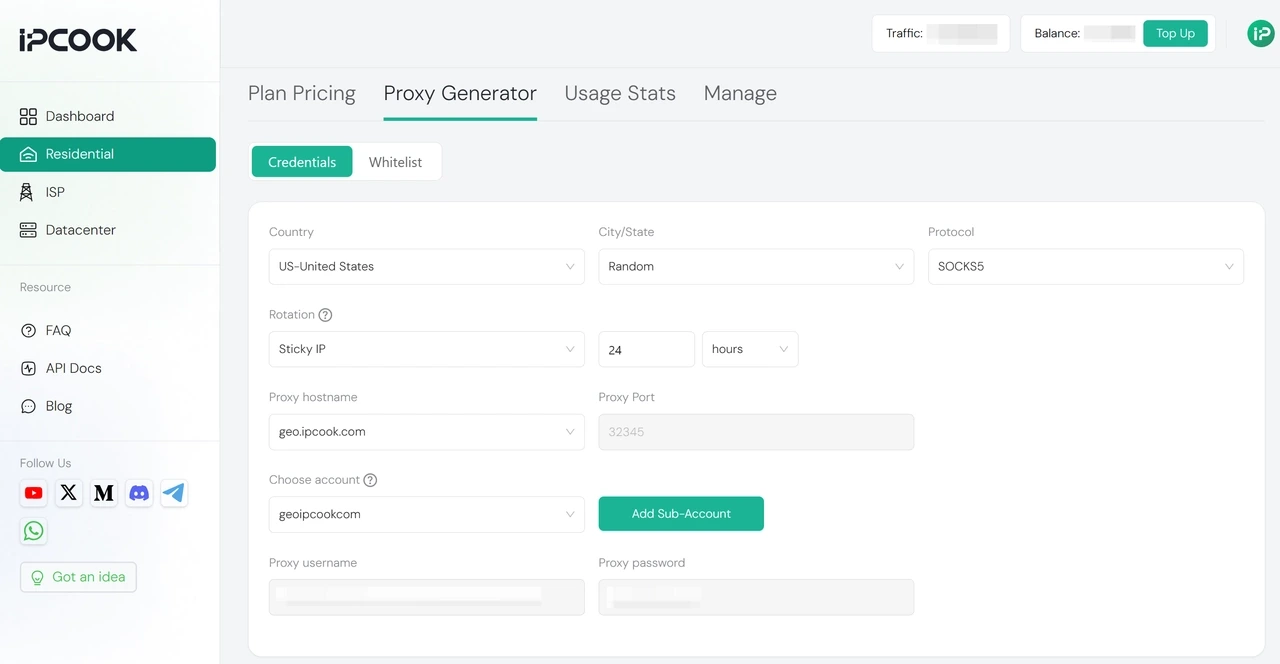
Task: Click the Balance label
Action: [1057, 33]
